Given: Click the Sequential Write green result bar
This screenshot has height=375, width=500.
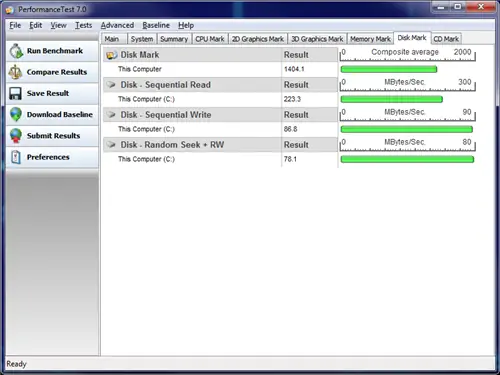Looking at the screenshot, I should coord(407,129).
